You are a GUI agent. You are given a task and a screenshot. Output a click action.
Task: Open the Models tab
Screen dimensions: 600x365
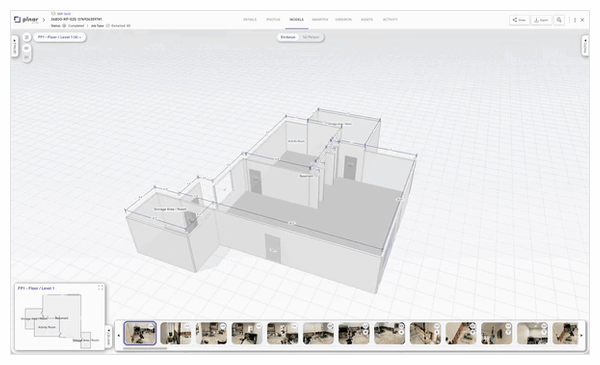[297, 20]
